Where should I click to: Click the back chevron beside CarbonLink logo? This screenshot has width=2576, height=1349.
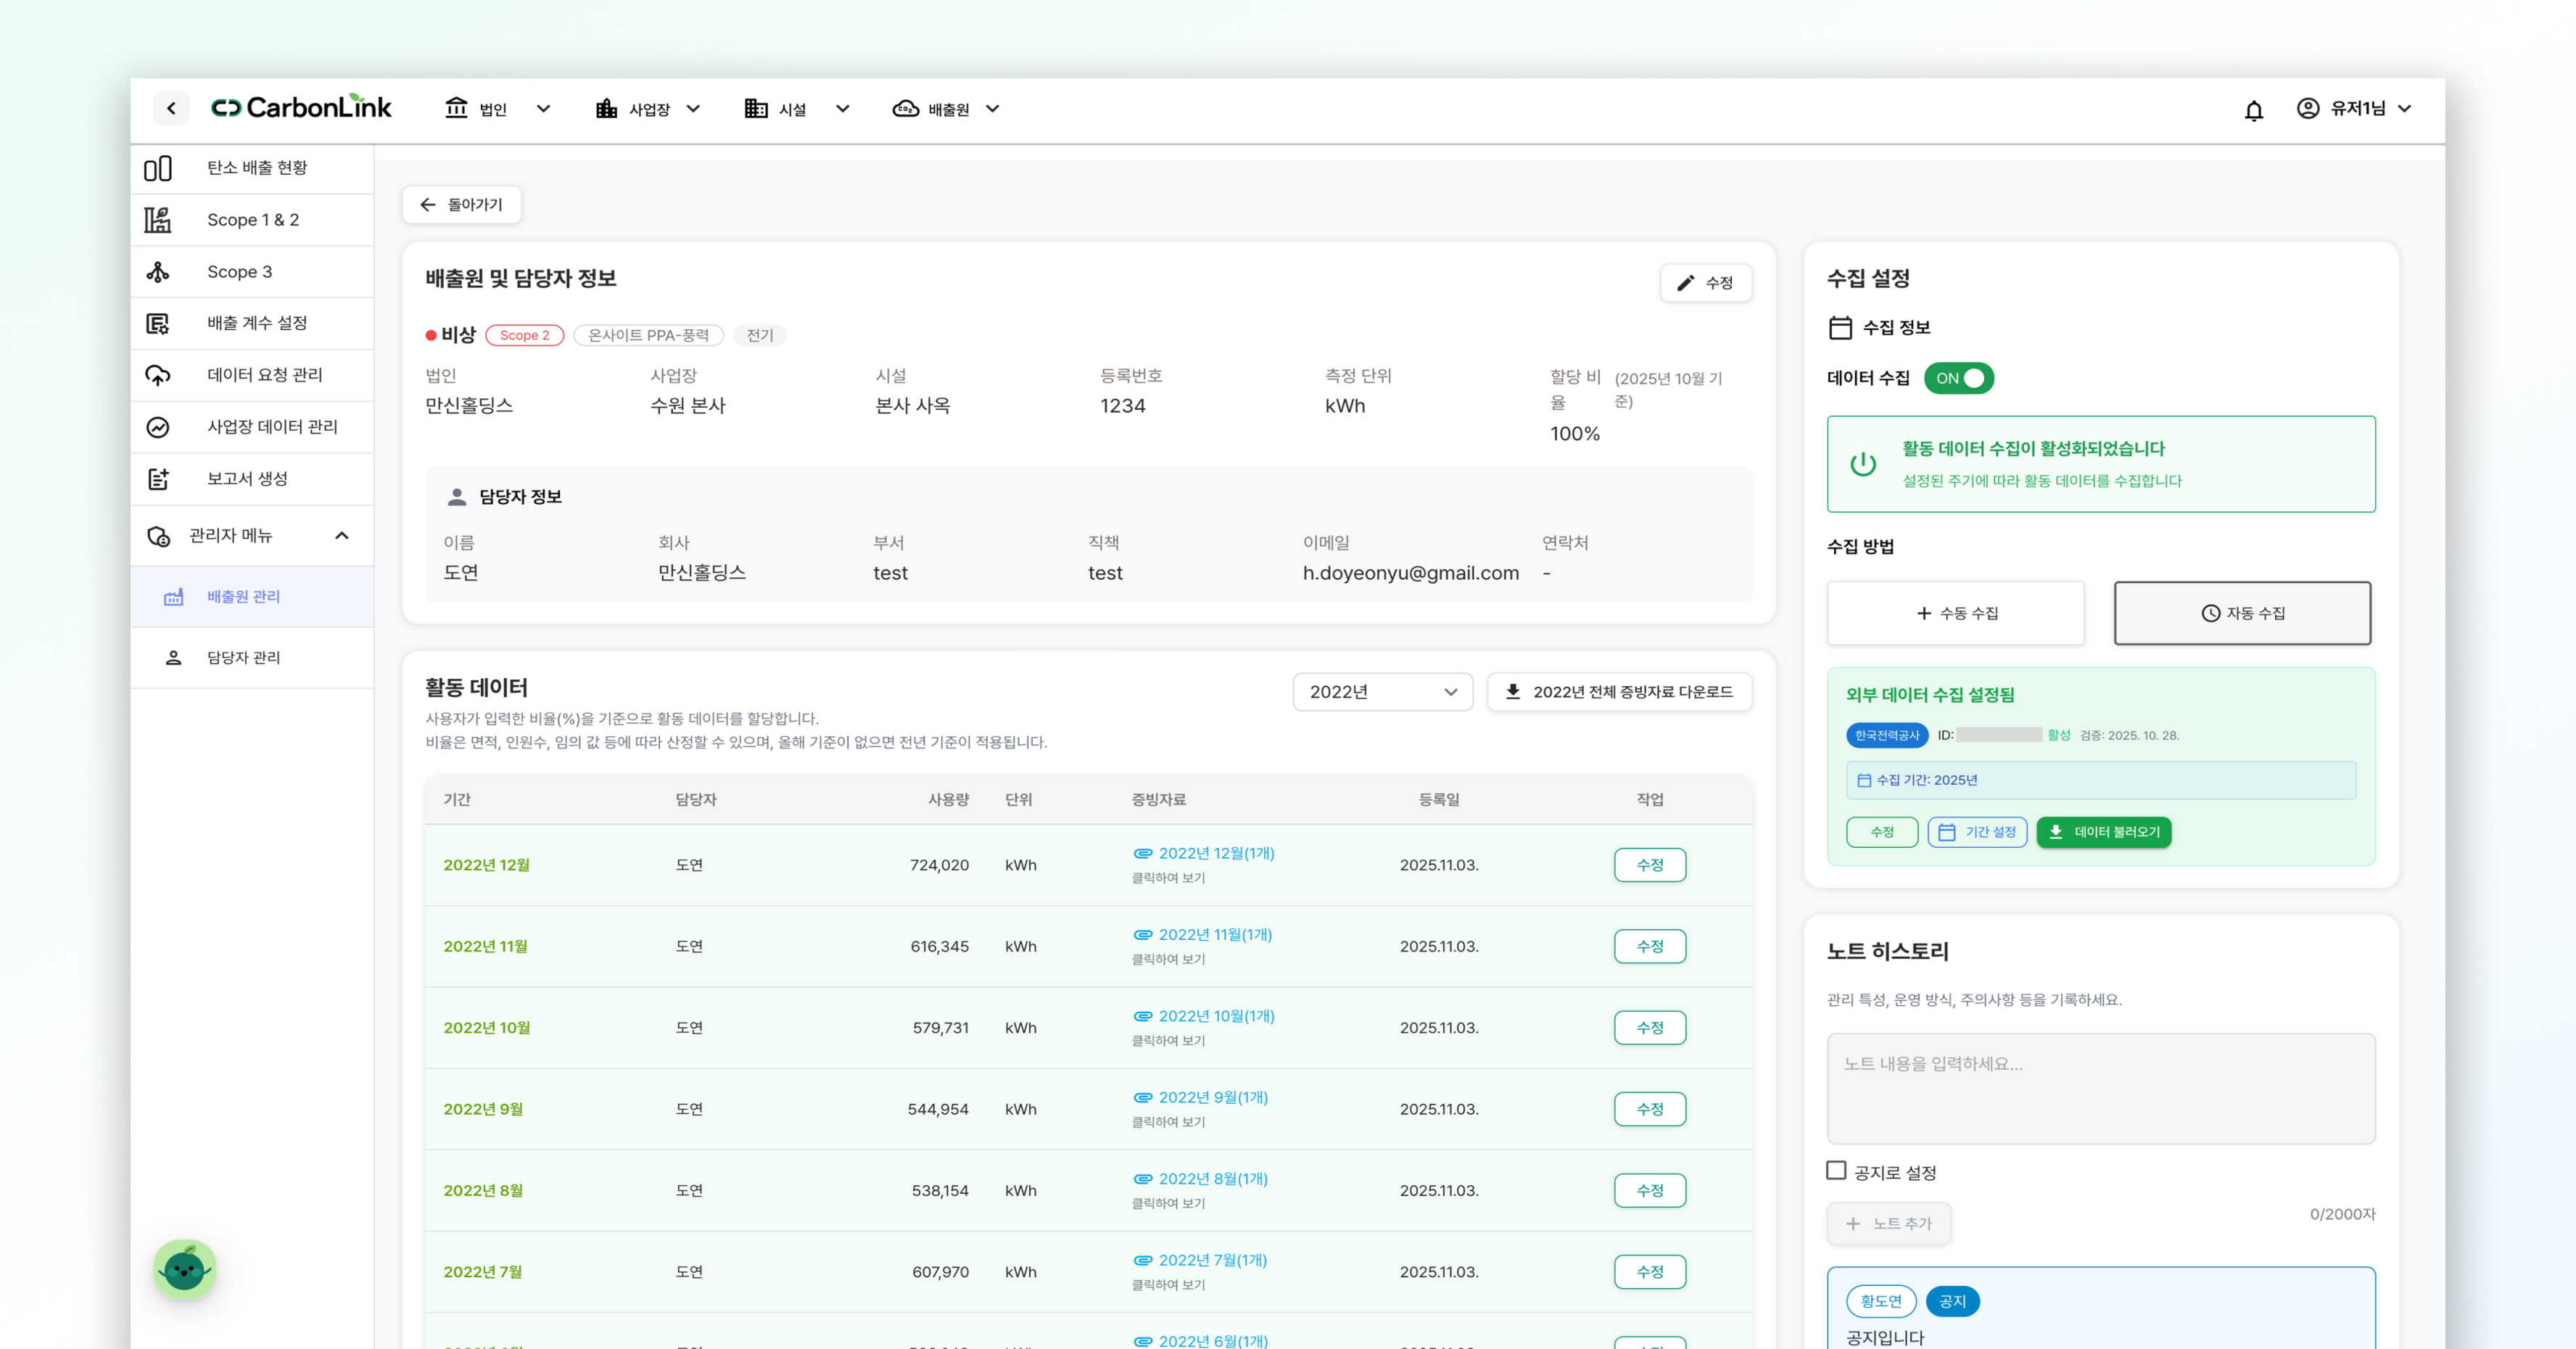tap(171, 108)
